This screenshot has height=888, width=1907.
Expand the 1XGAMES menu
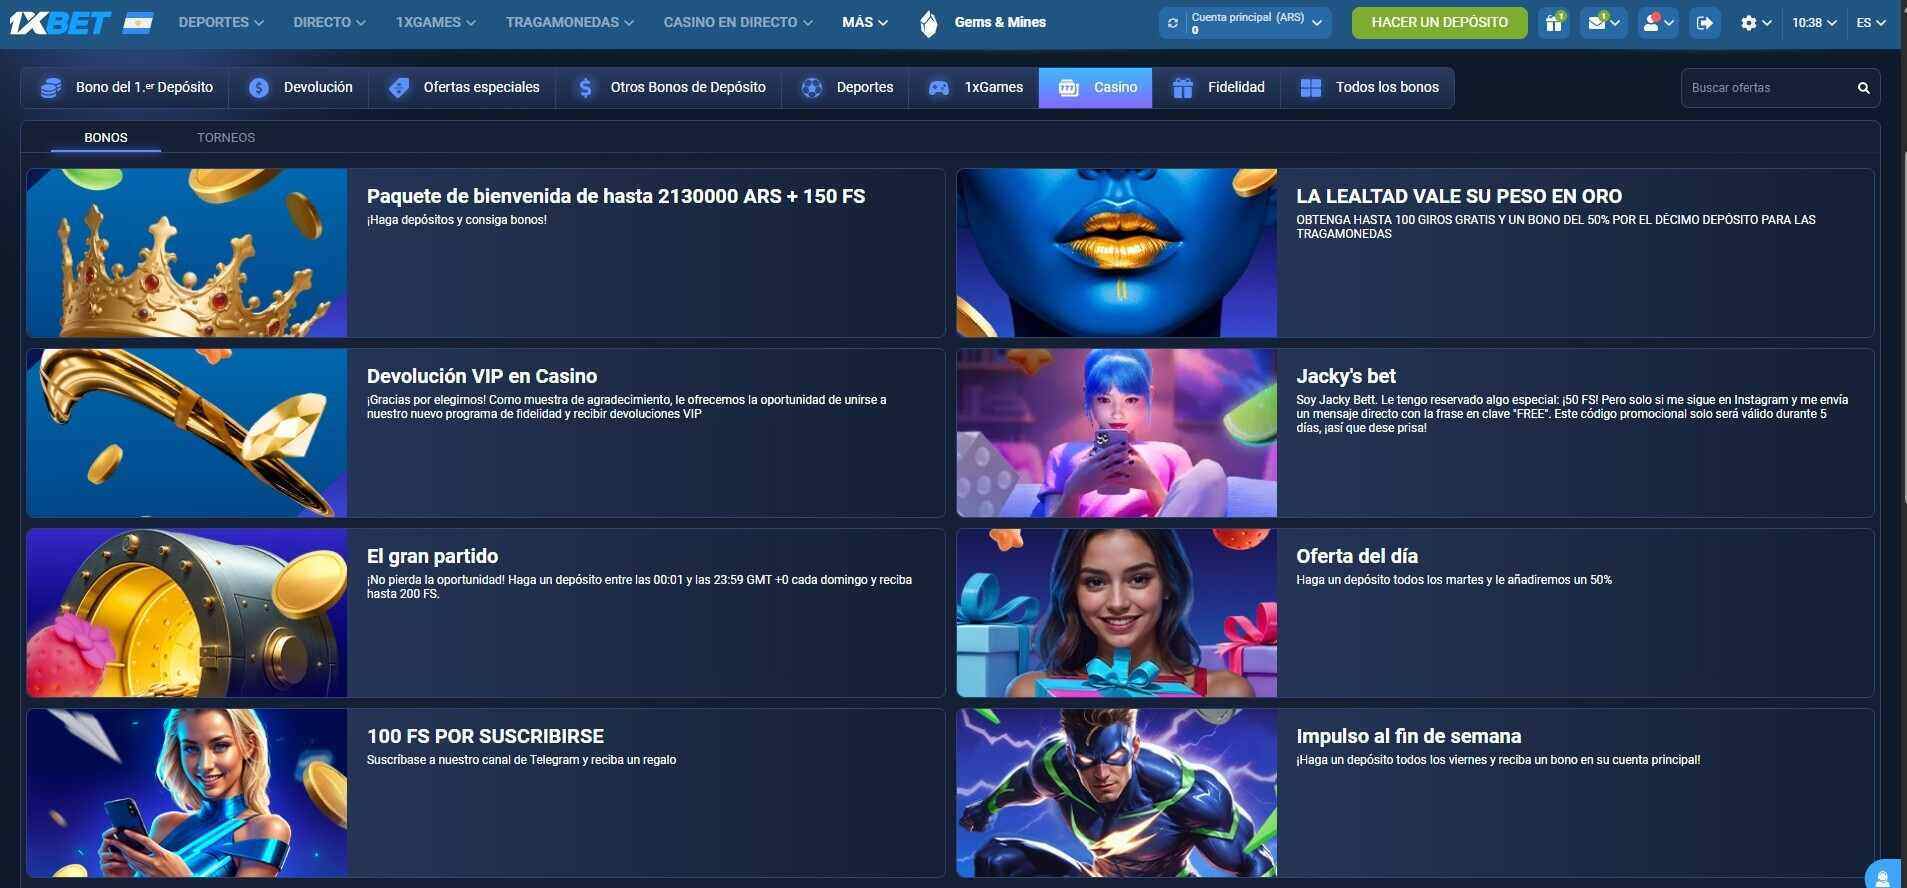(x=435, y=22)
